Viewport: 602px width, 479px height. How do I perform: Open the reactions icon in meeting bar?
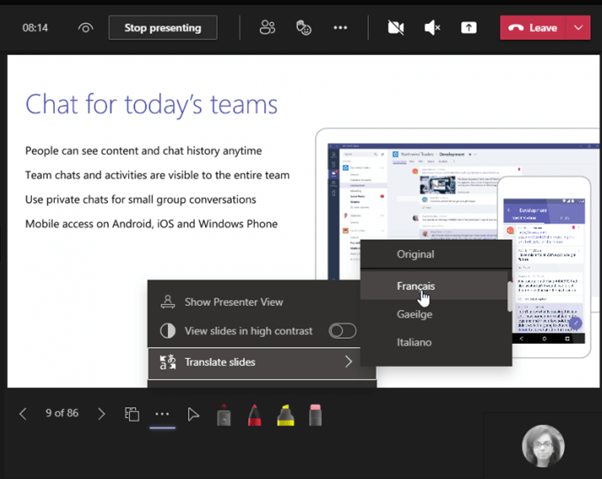pos(304,28)
